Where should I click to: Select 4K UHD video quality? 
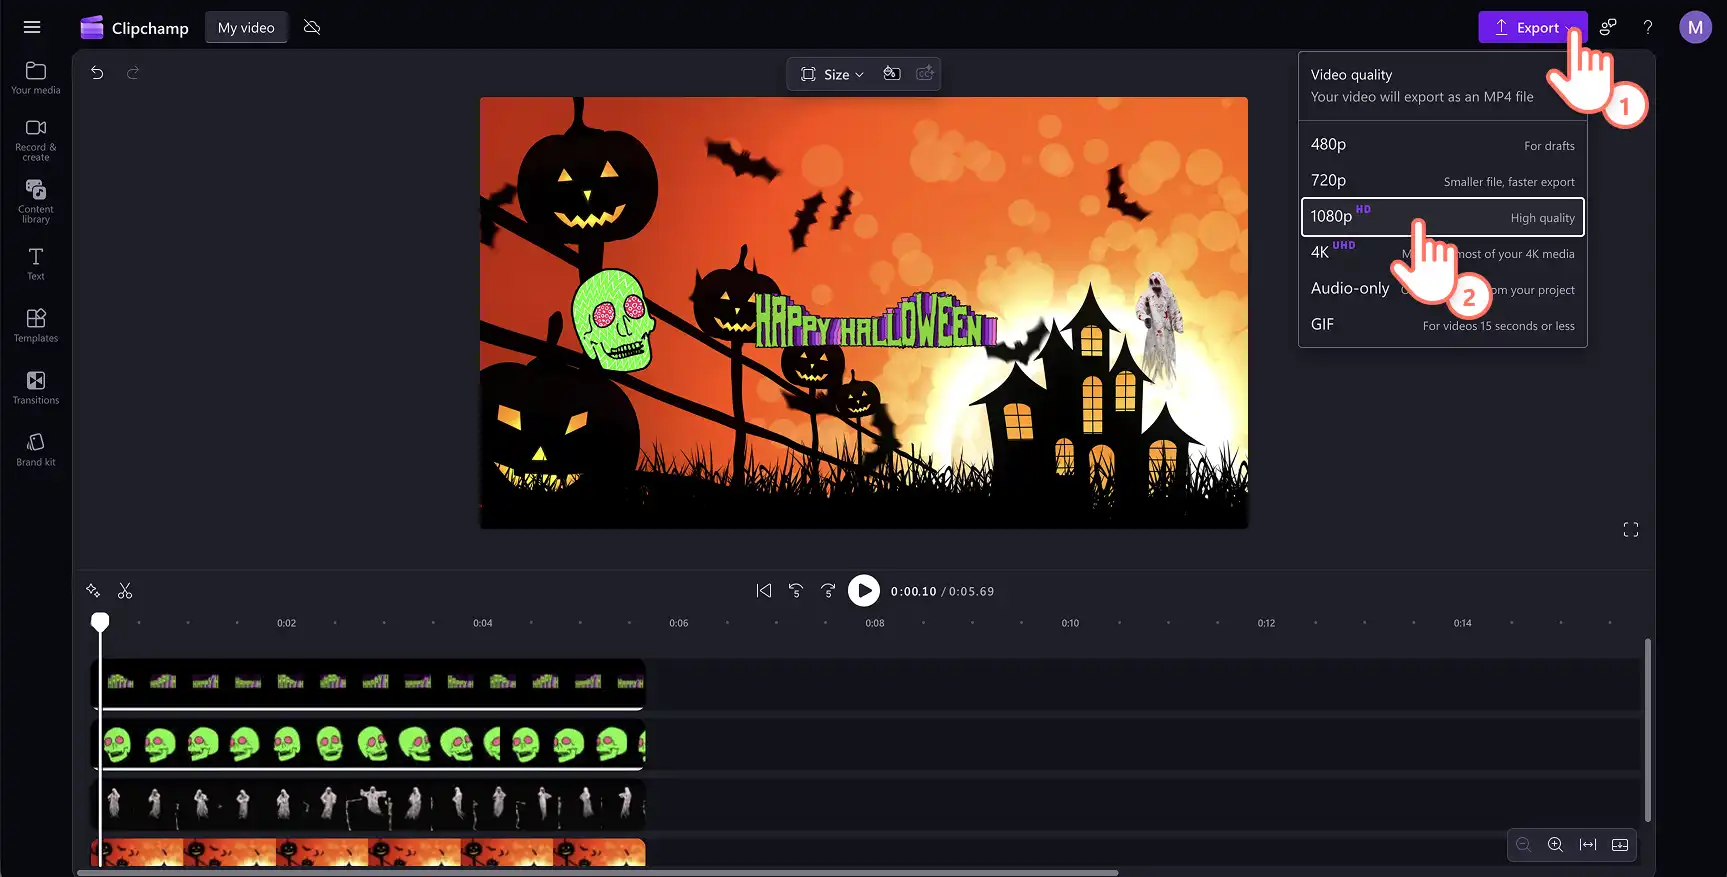[1442, 252]
